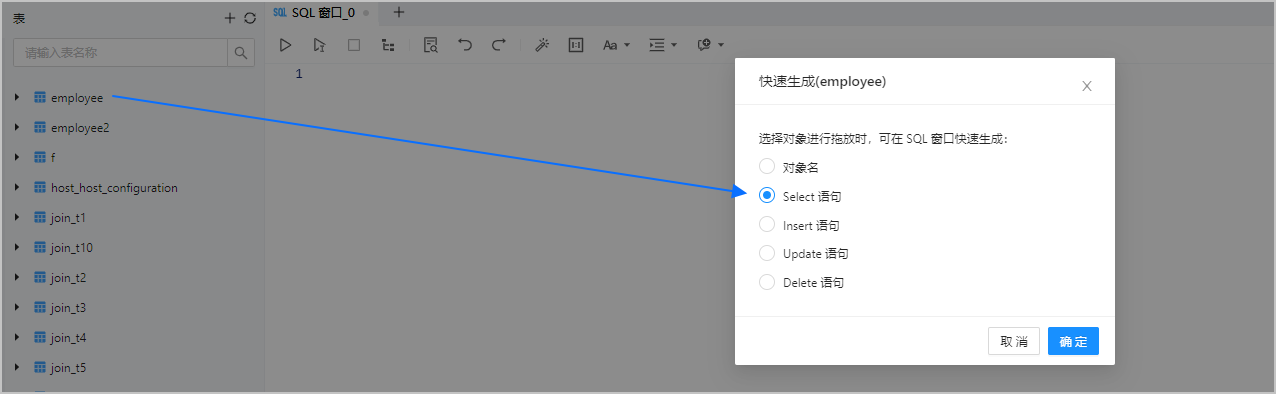Redo the last edit
The width and height of the screenshot is (1276, 394).
click(x=499, y=45)
